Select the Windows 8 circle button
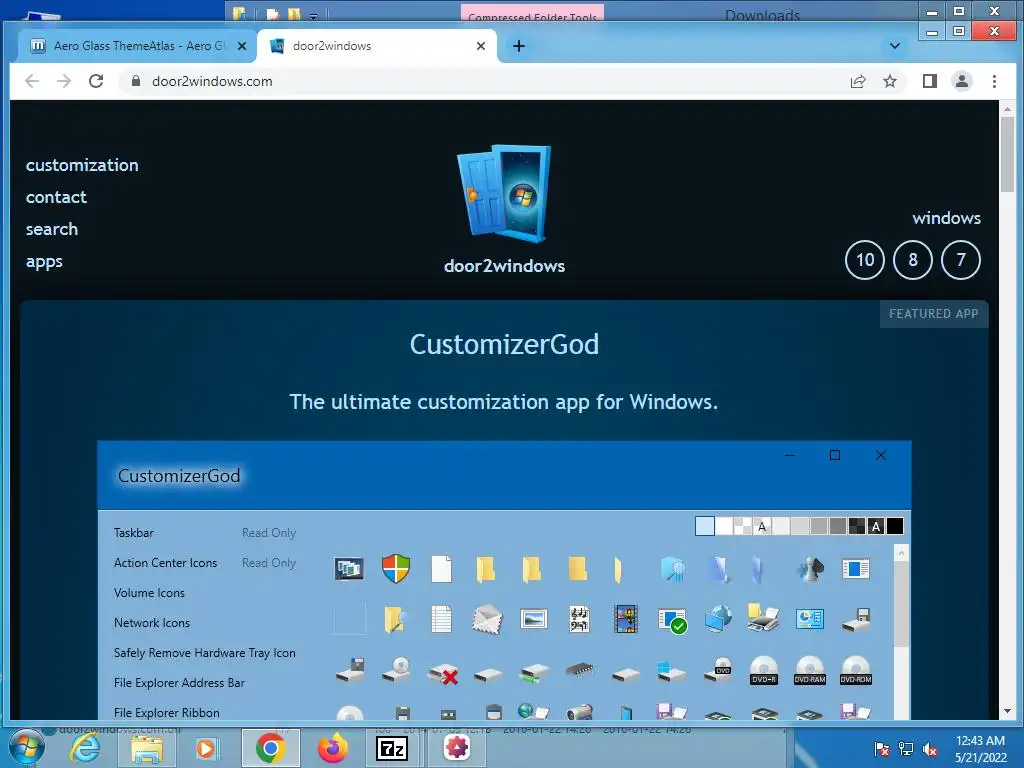1024x768 pixels. click(x=912, y=260)
